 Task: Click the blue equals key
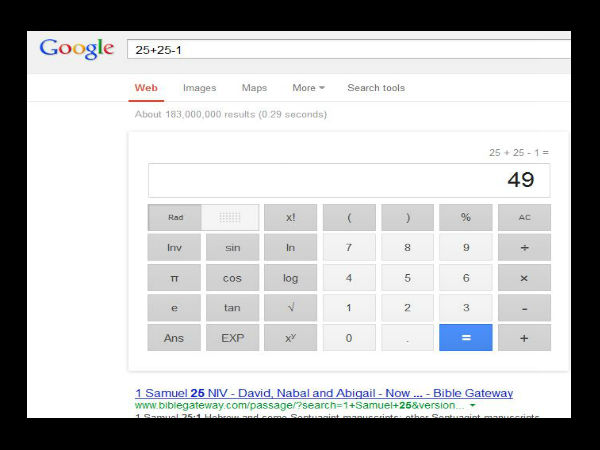(466, 338)
